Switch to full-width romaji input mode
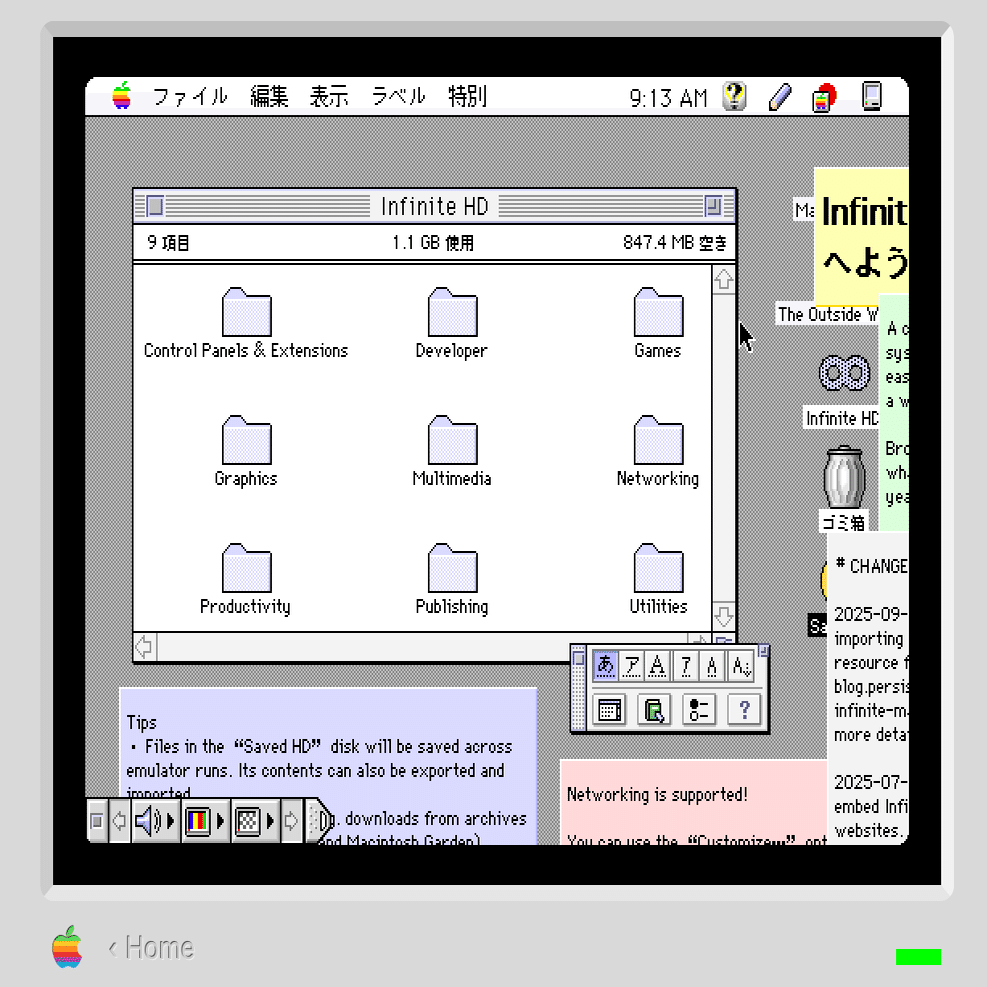Screen dimensions: 987x987 [x=658, y=665]
